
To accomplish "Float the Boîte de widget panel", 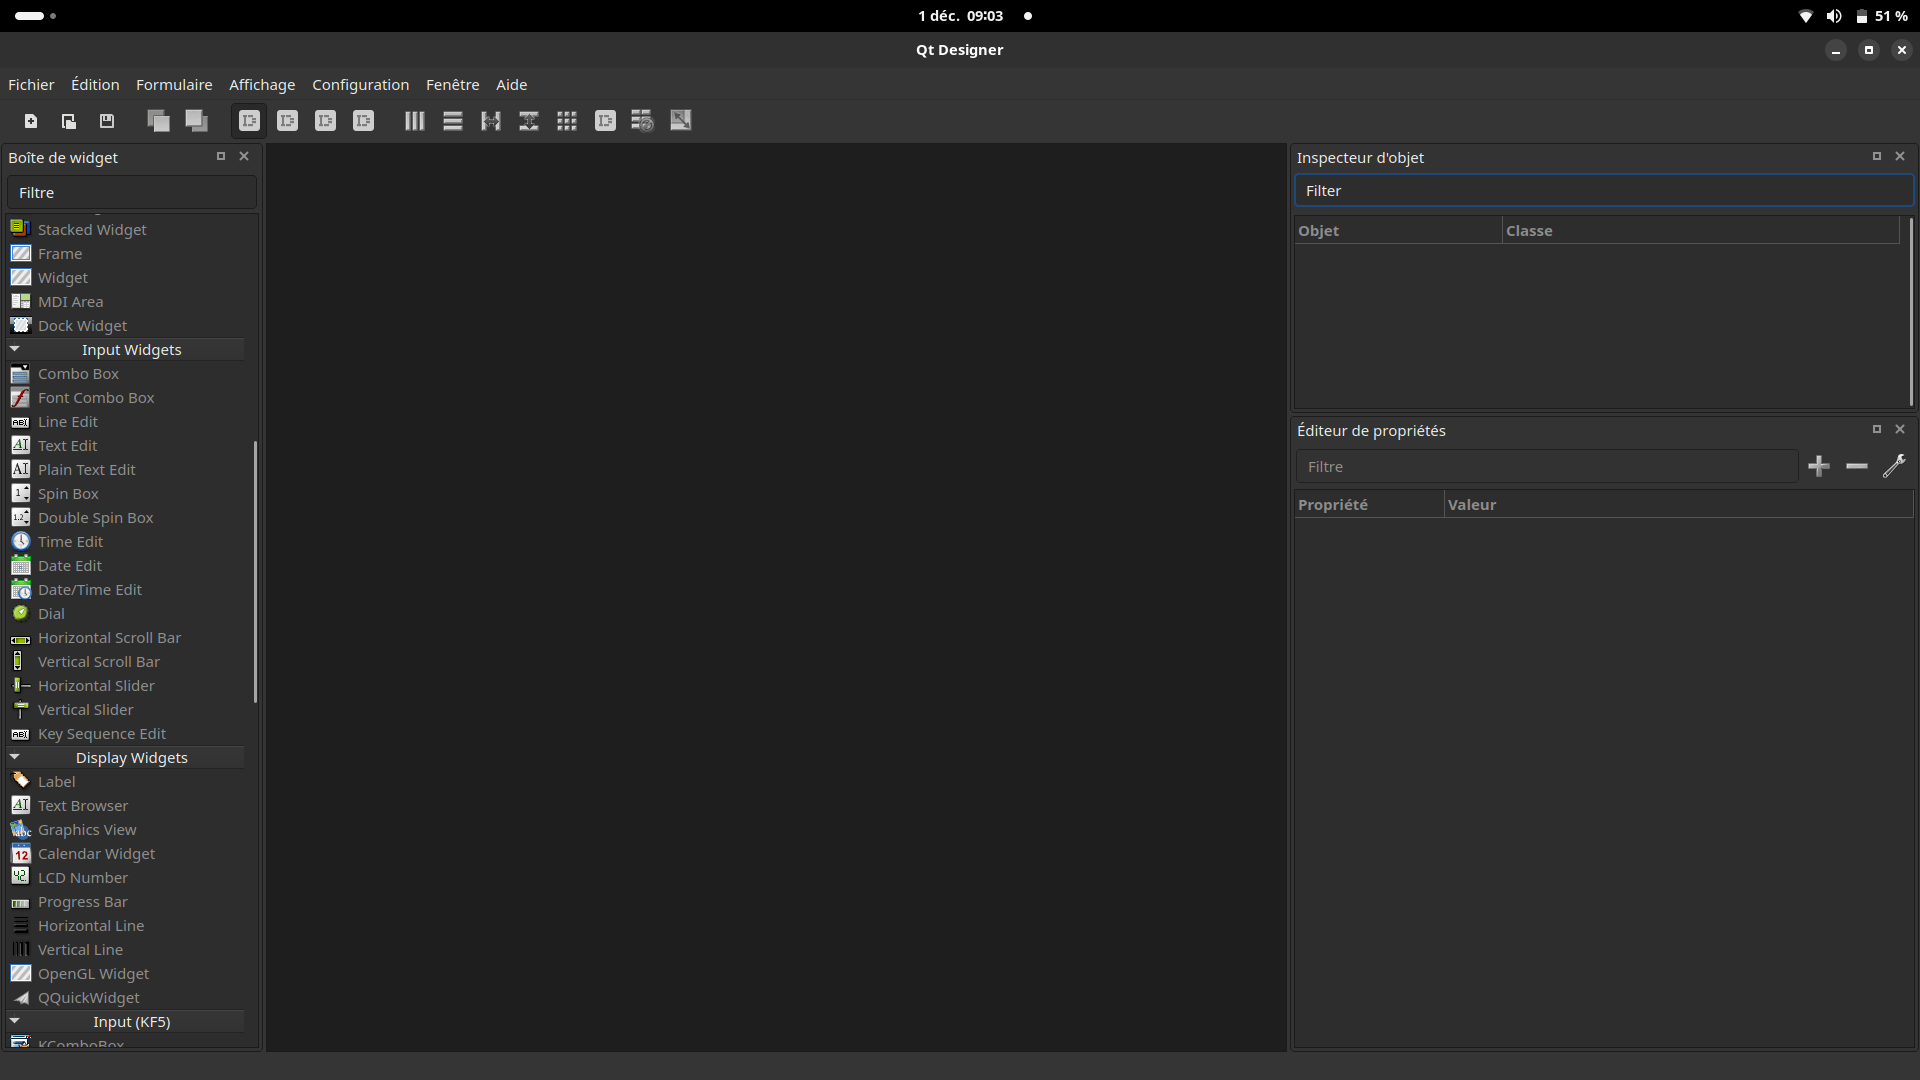I will [221, 156].
